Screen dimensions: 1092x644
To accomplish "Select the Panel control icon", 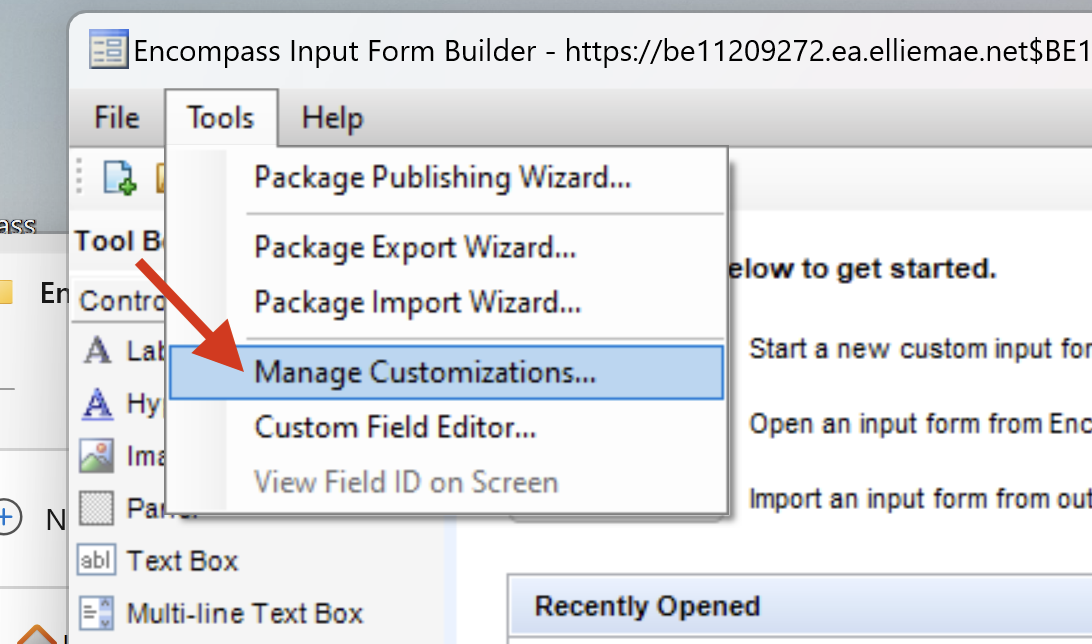I will [x=97, y=508].
